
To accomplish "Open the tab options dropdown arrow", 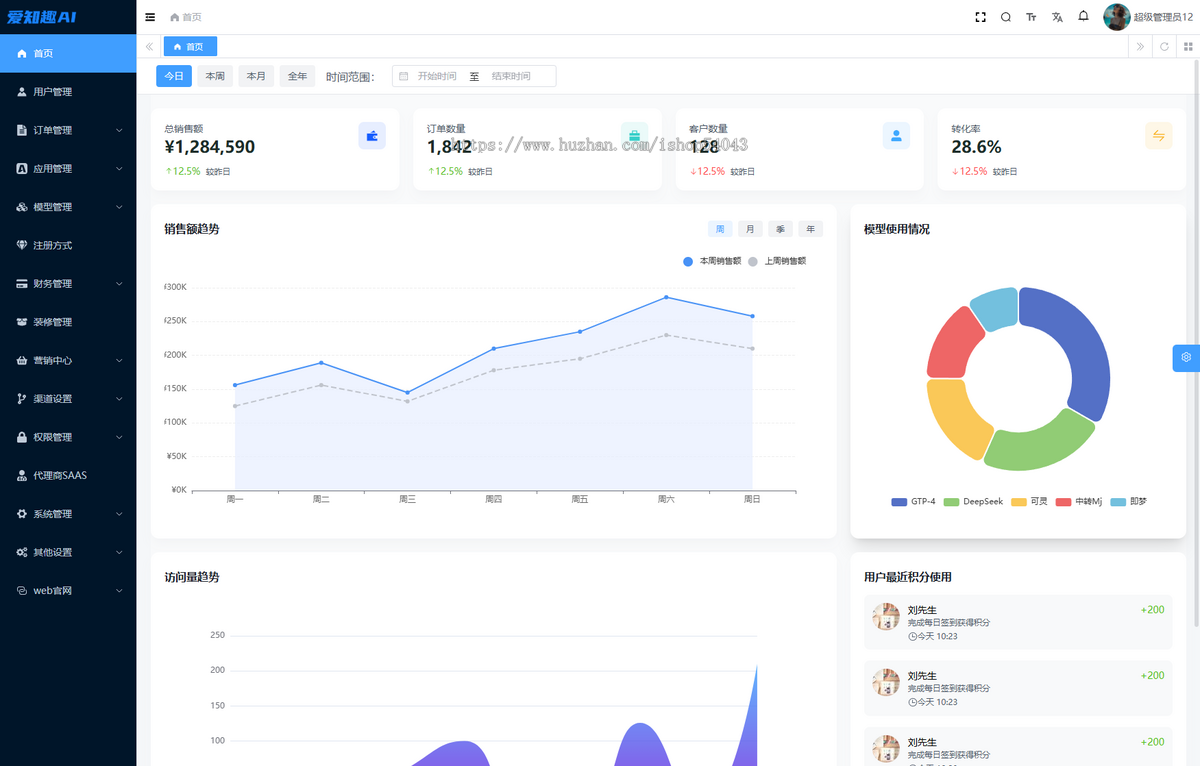I will 1188,46.
